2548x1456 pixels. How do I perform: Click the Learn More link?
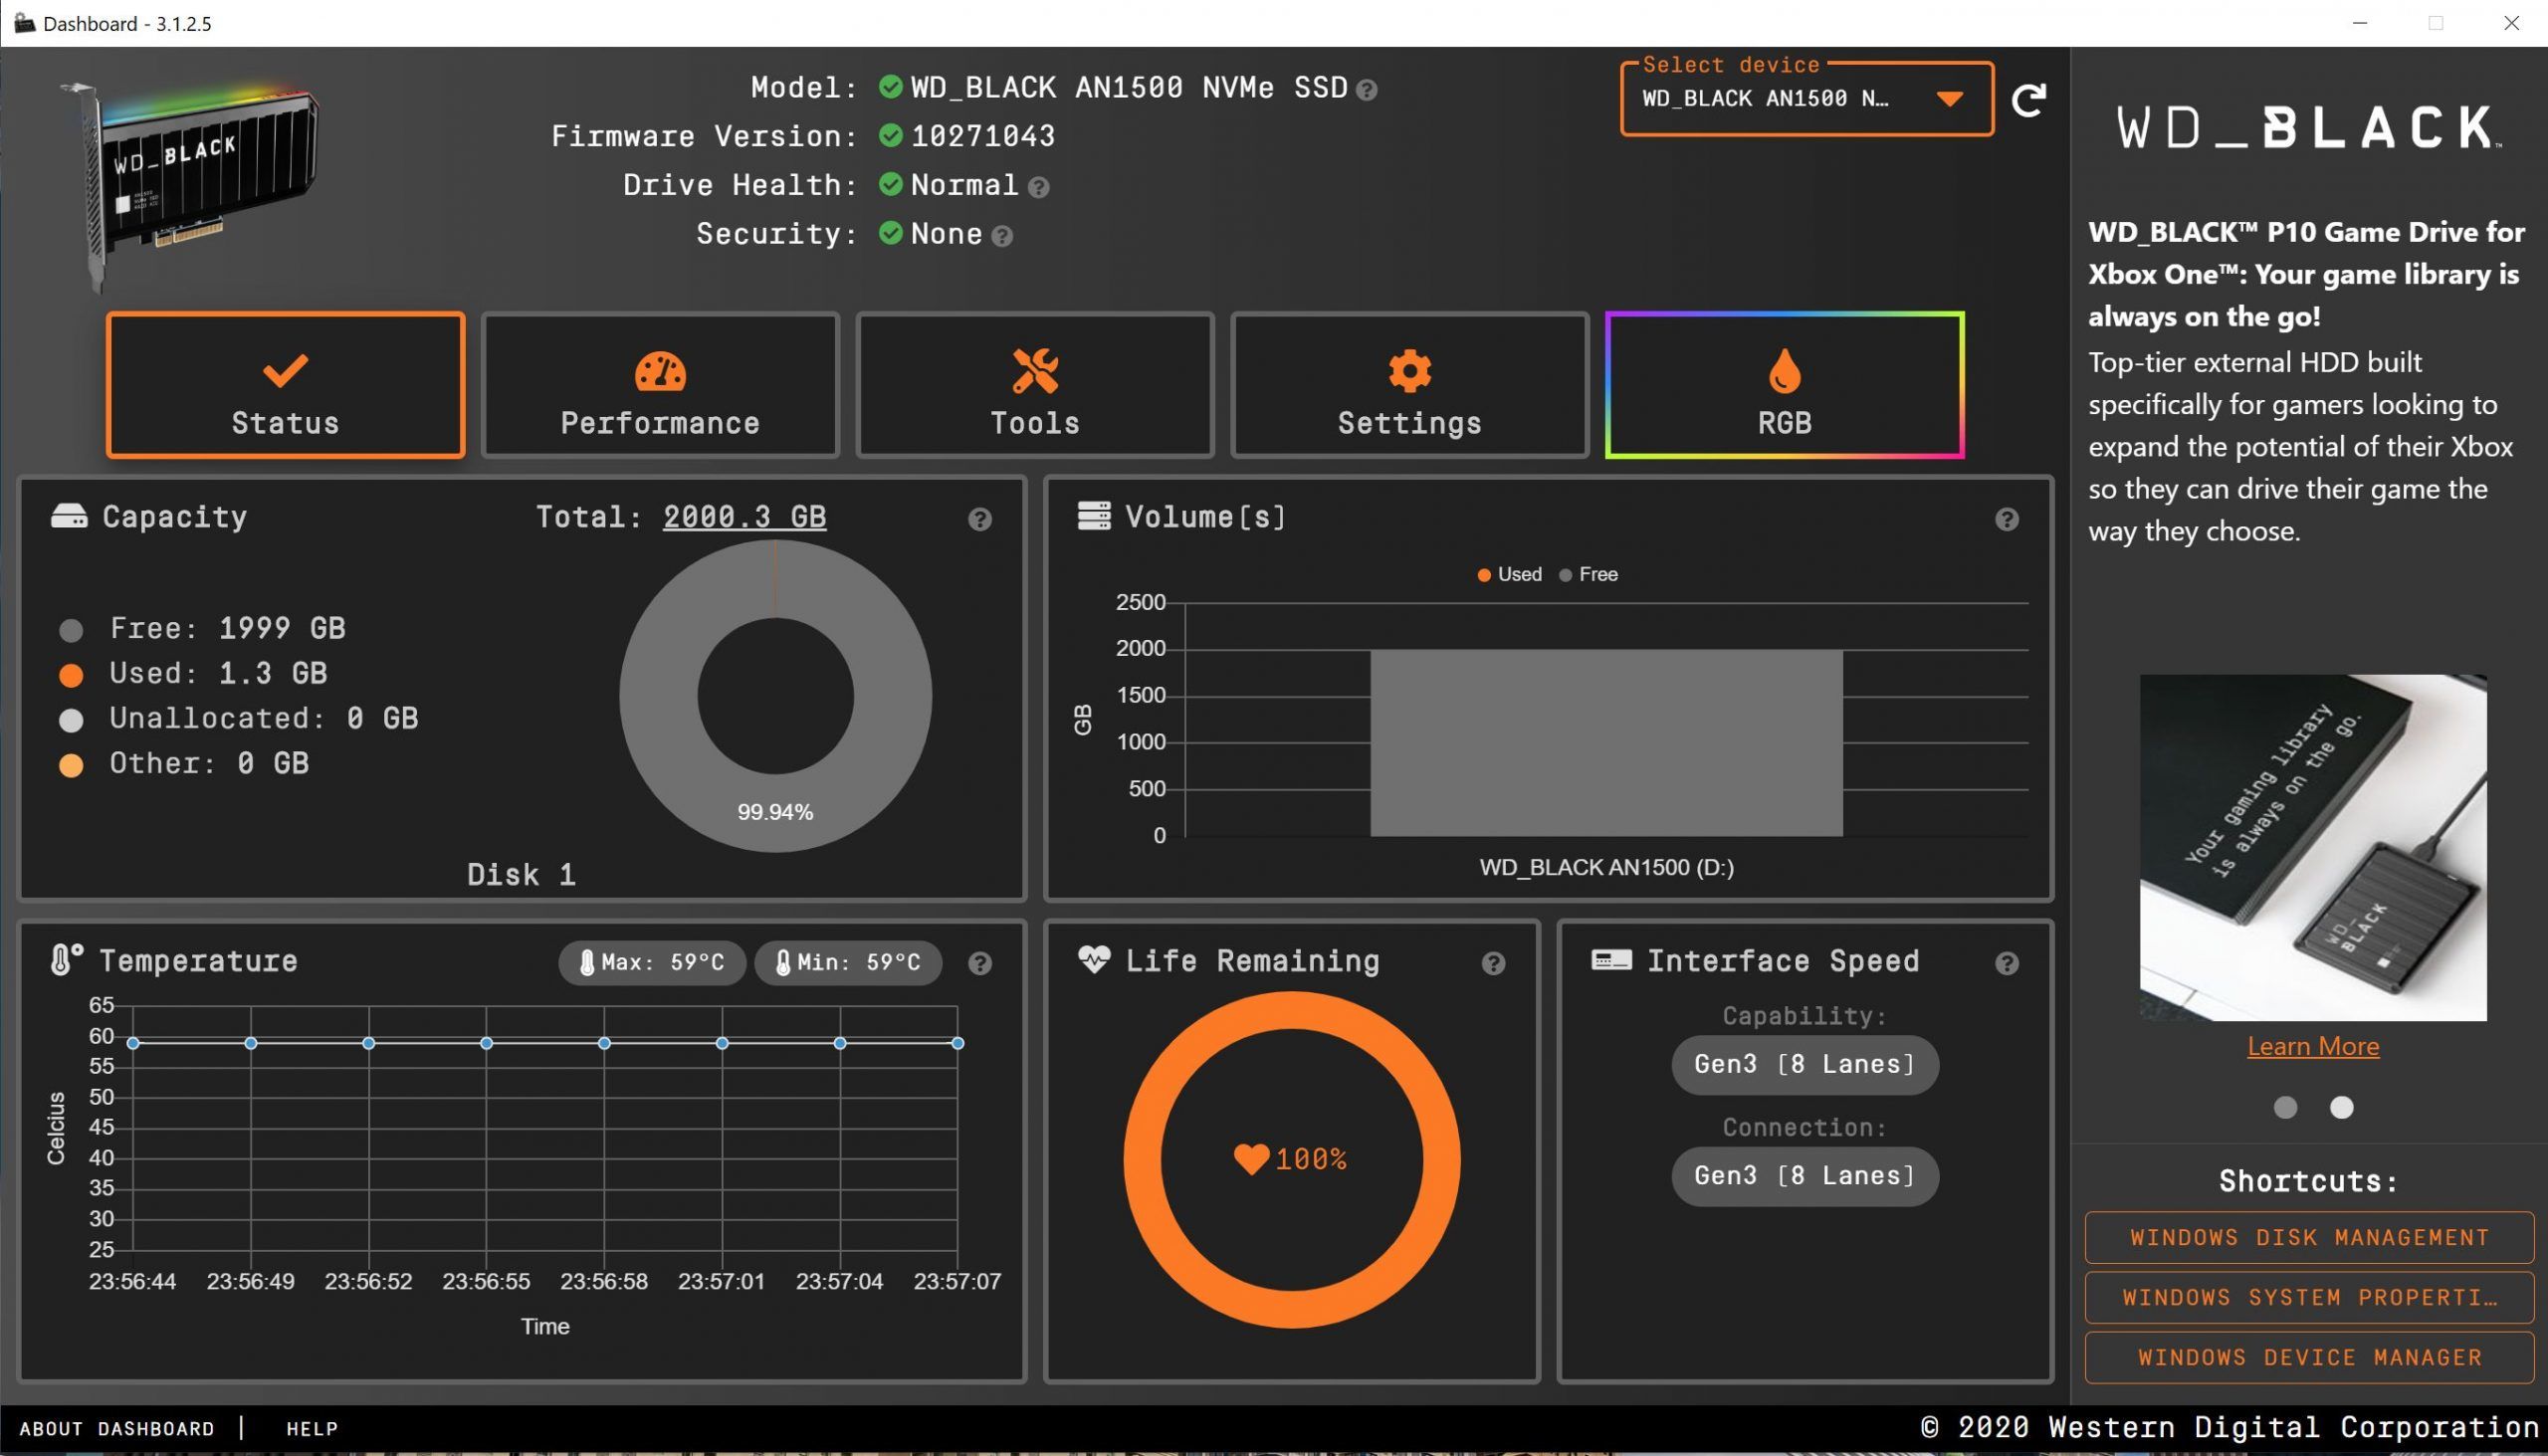point(2312,1046)
